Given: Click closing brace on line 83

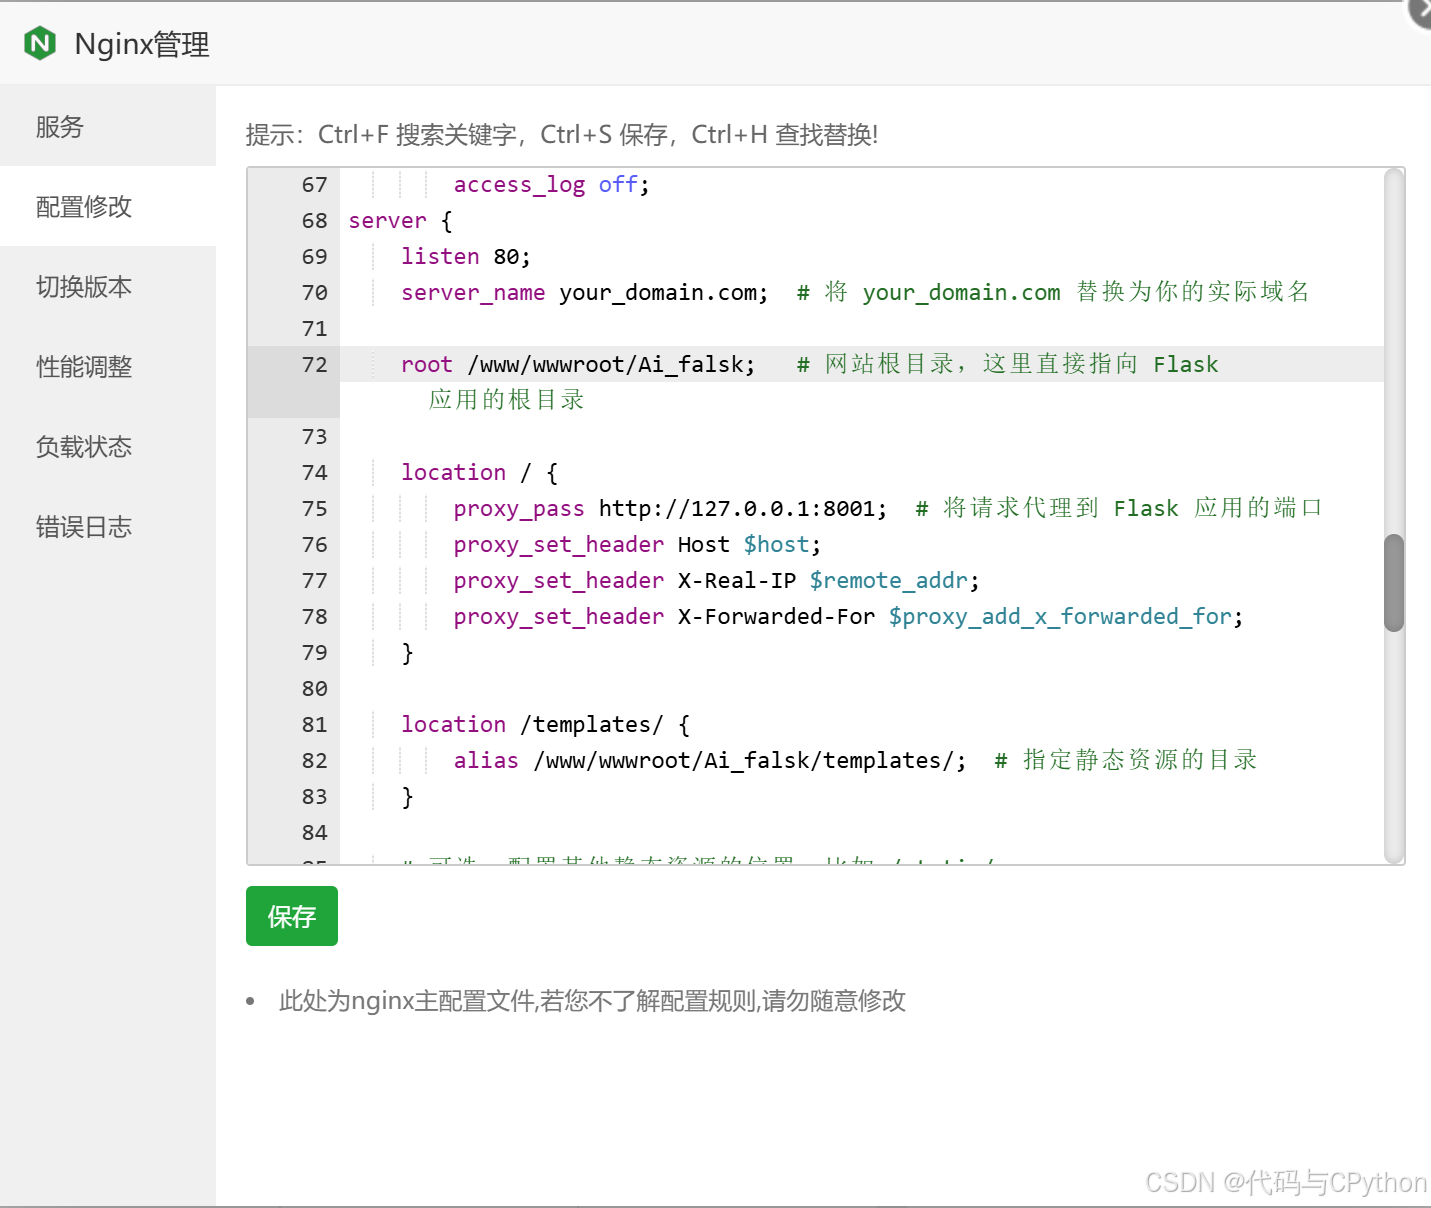Looking at the screenshot, I should coord(407,797).
